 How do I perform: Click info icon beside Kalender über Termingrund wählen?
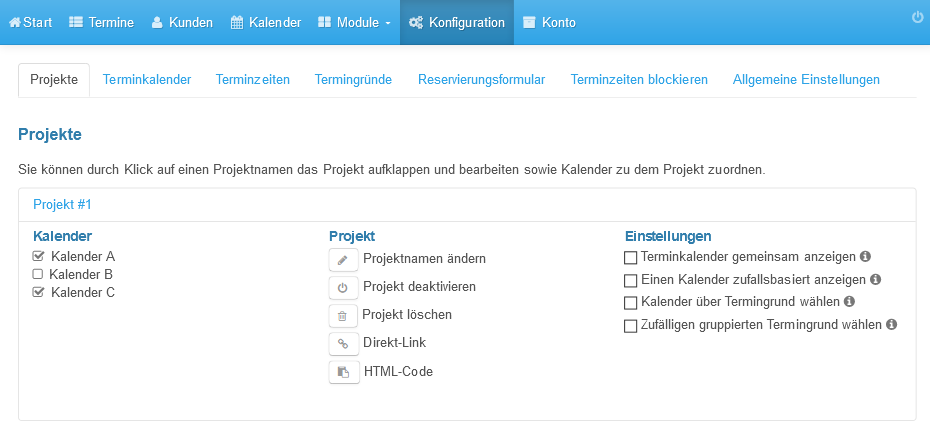849,301
